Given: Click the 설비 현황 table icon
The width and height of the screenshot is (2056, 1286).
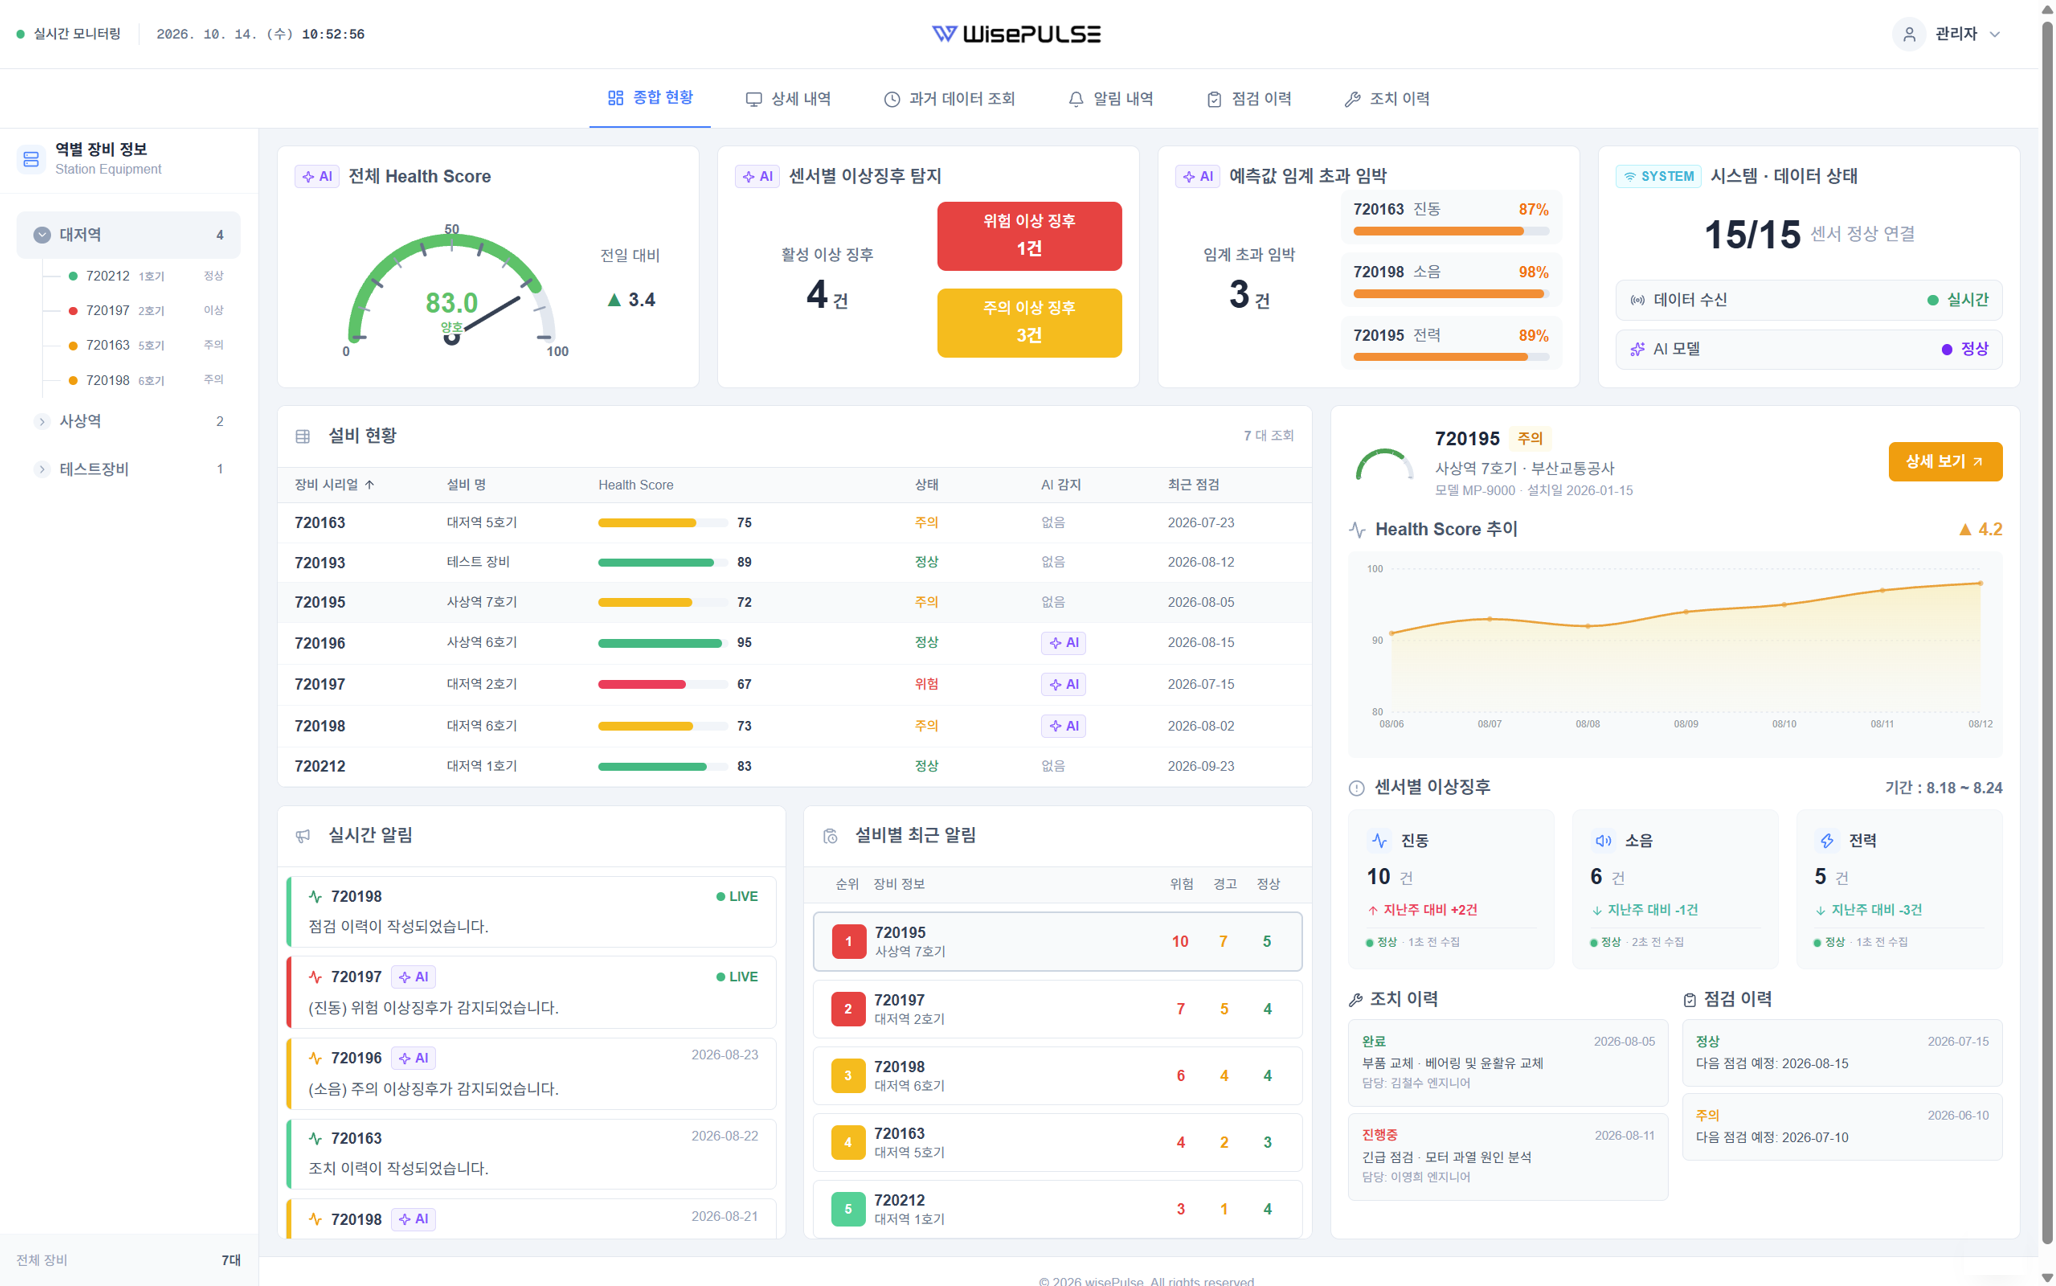Looking at the screenshot, I should [303, 436].
